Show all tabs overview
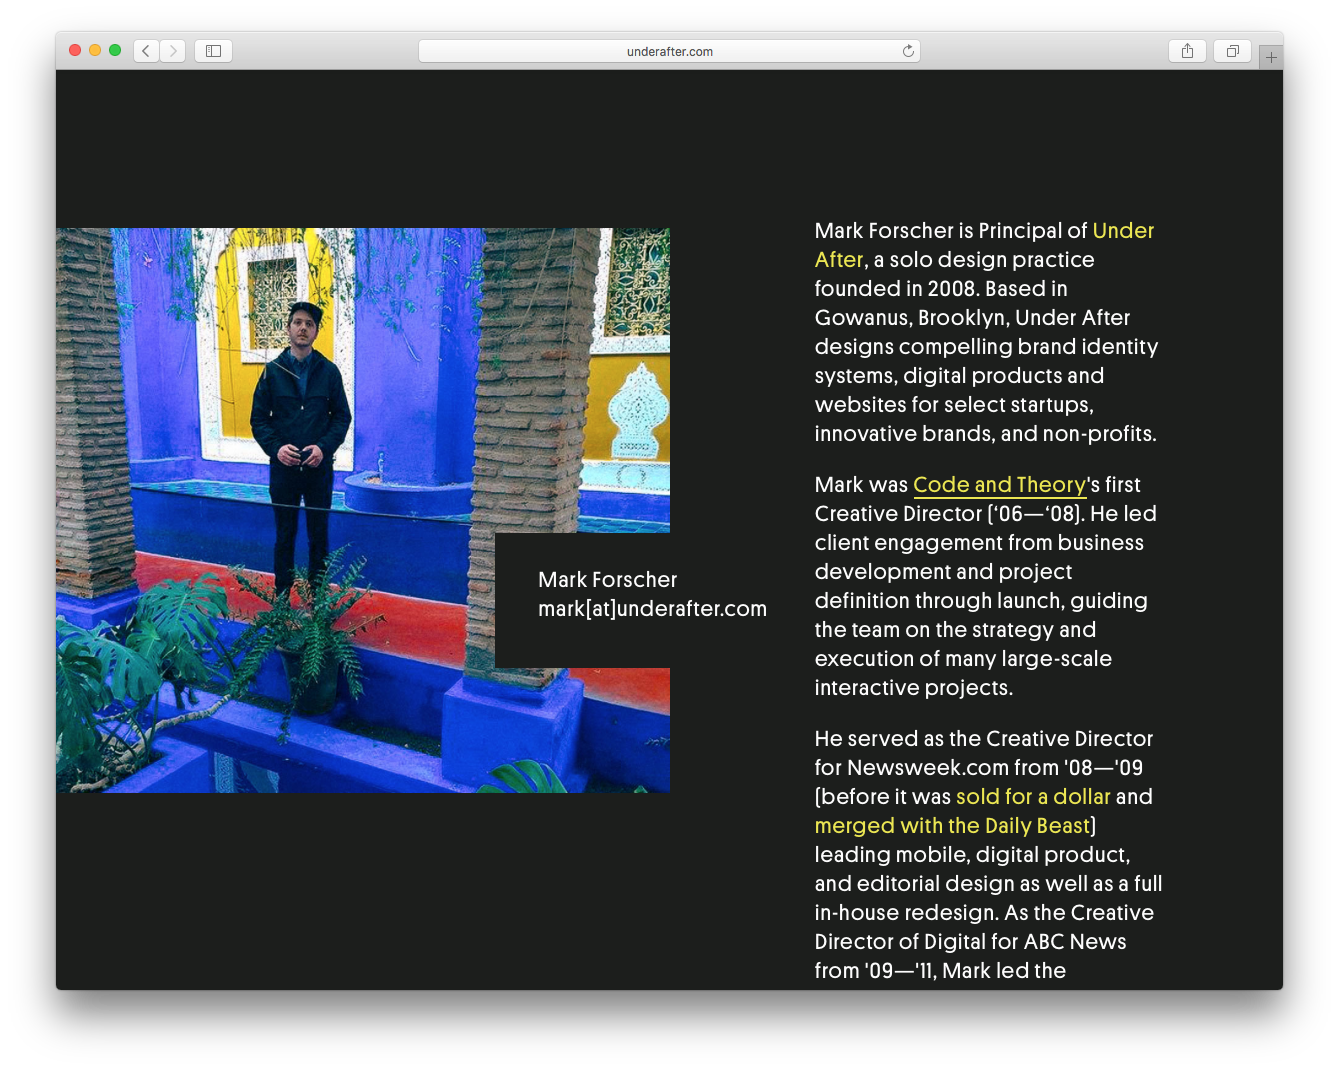The height and width of the screenshot is (1070, 1339). pyautogui.click(x=1232, y=51)
